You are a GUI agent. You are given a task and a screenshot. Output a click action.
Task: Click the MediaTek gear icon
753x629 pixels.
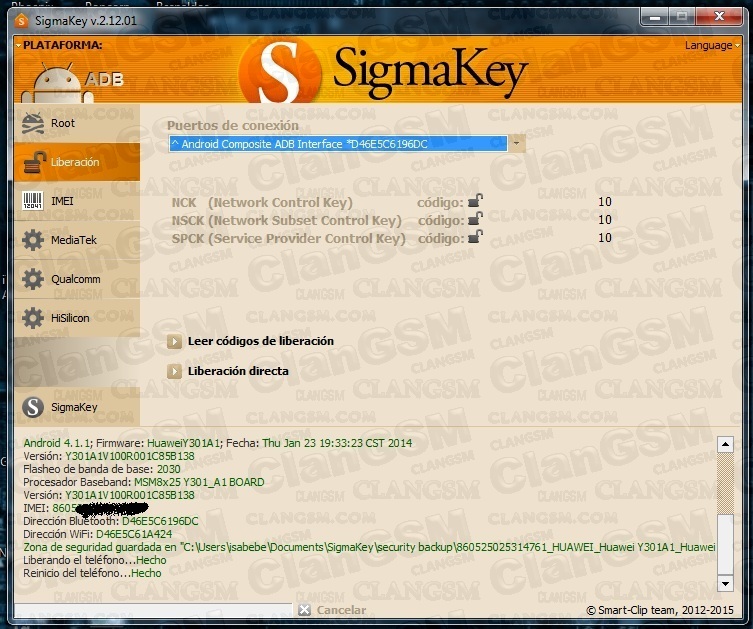[33, 240]
